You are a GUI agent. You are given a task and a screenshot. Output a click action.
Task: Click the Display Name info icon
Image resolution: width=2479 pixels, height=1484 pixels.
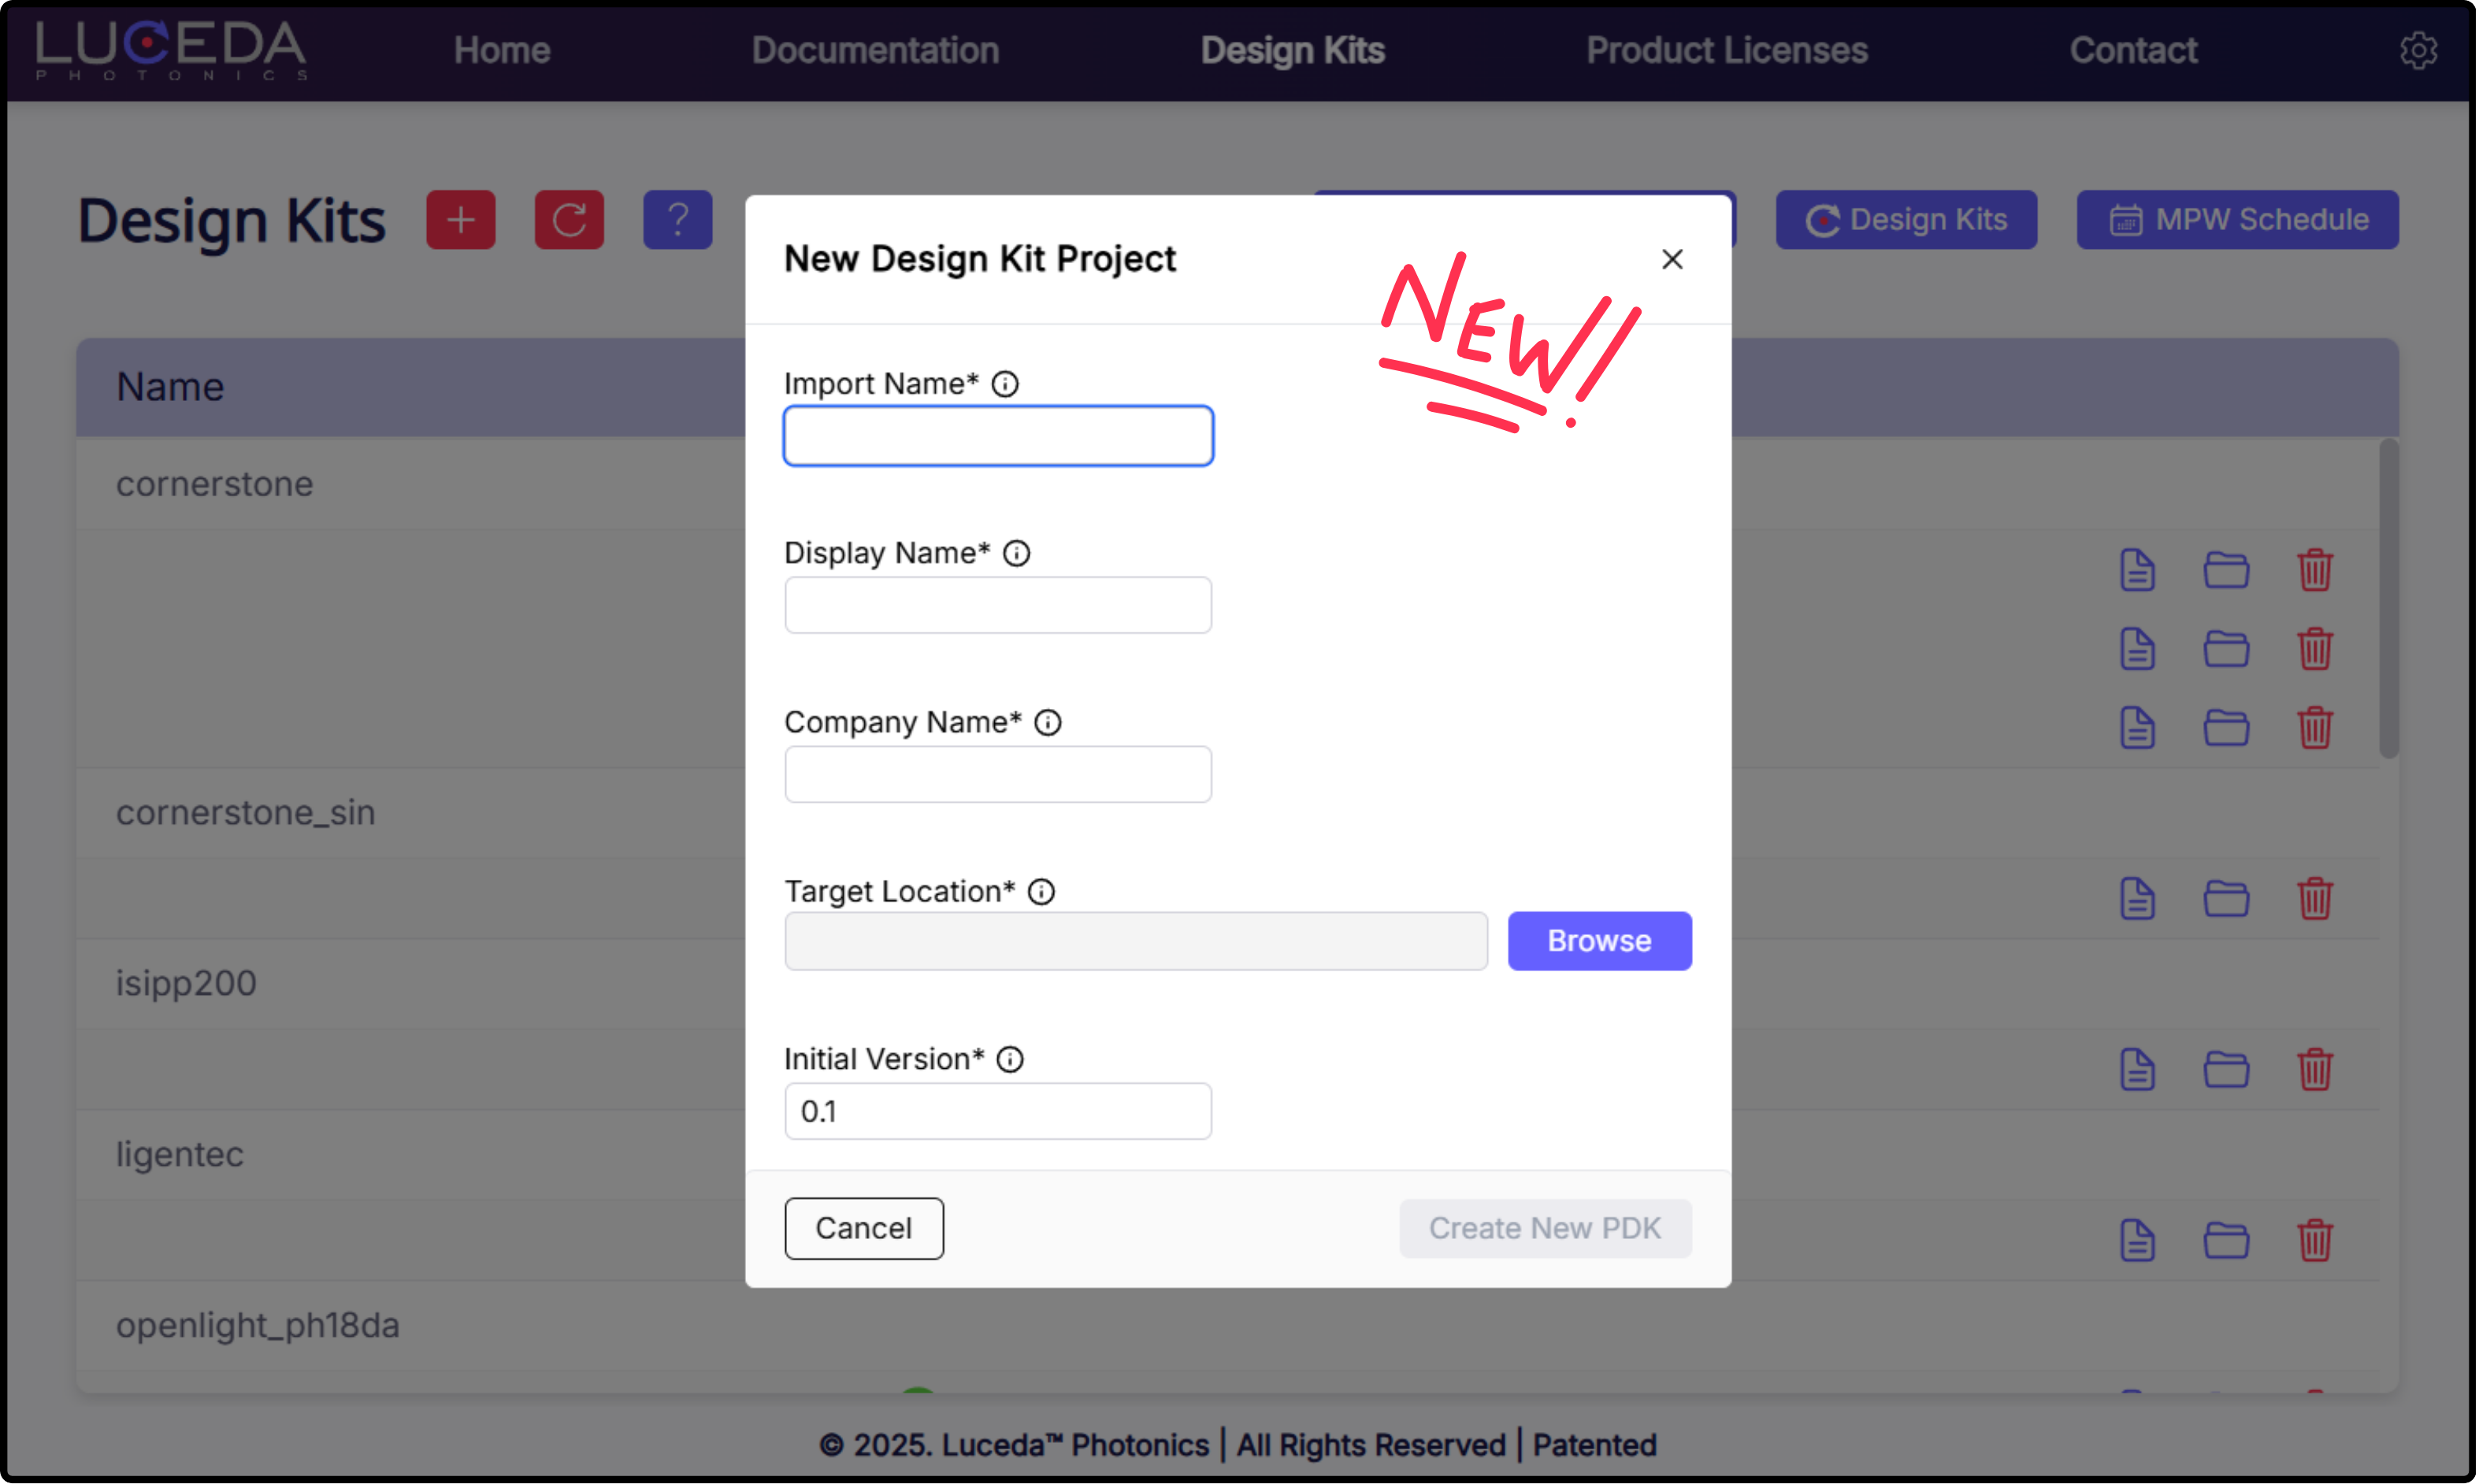[1016, 553]
